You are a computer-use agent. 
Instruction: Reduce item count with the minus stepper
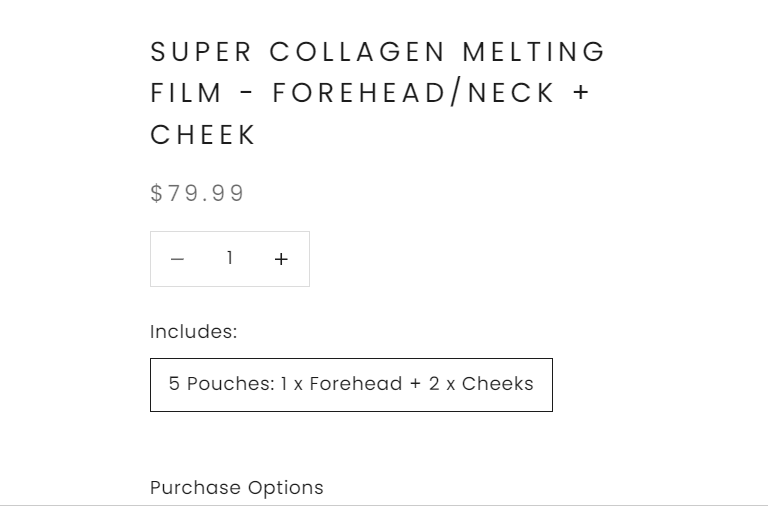[178, 259]
